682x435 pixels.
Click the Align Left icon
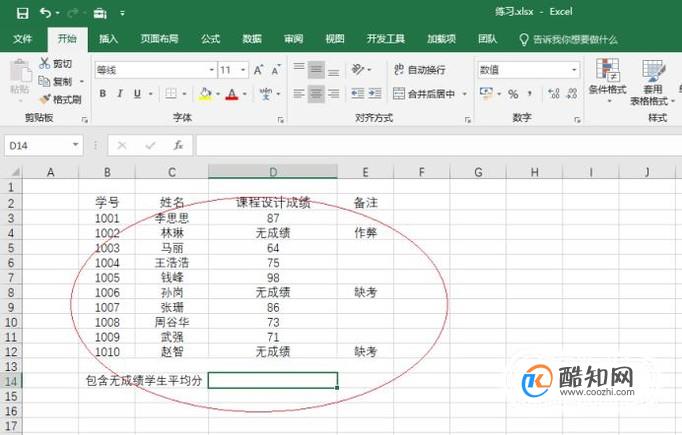[299, 94]
